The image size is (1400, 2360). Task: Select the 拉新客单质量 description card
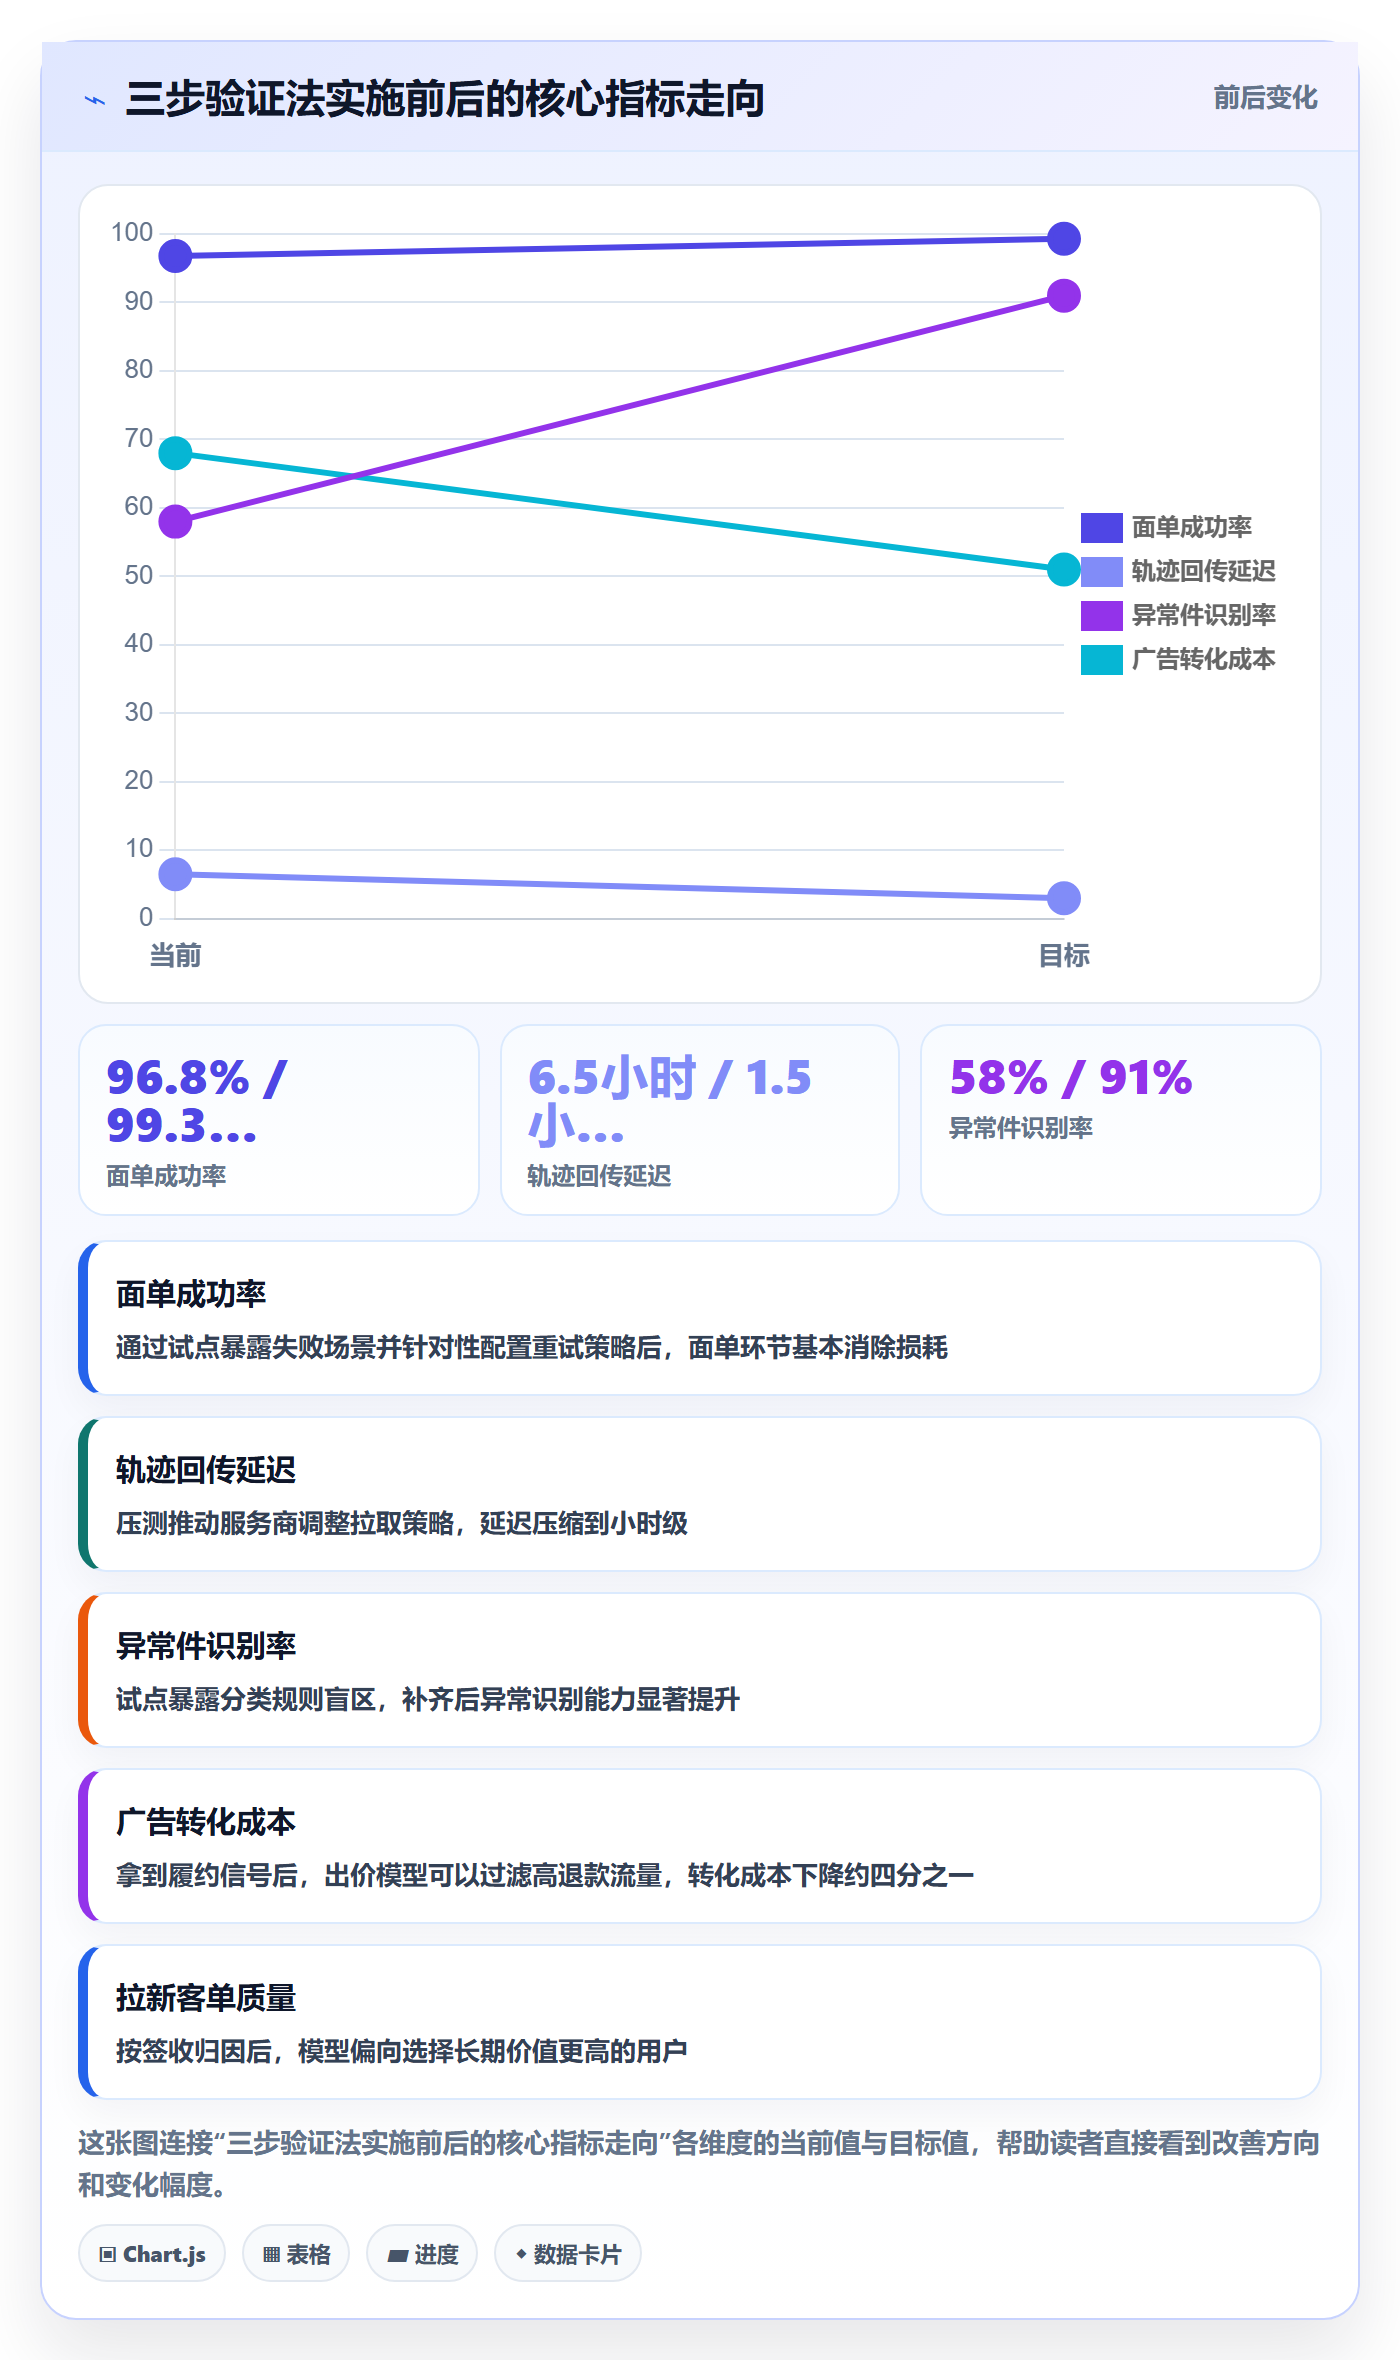click(x=700, y=2022)
